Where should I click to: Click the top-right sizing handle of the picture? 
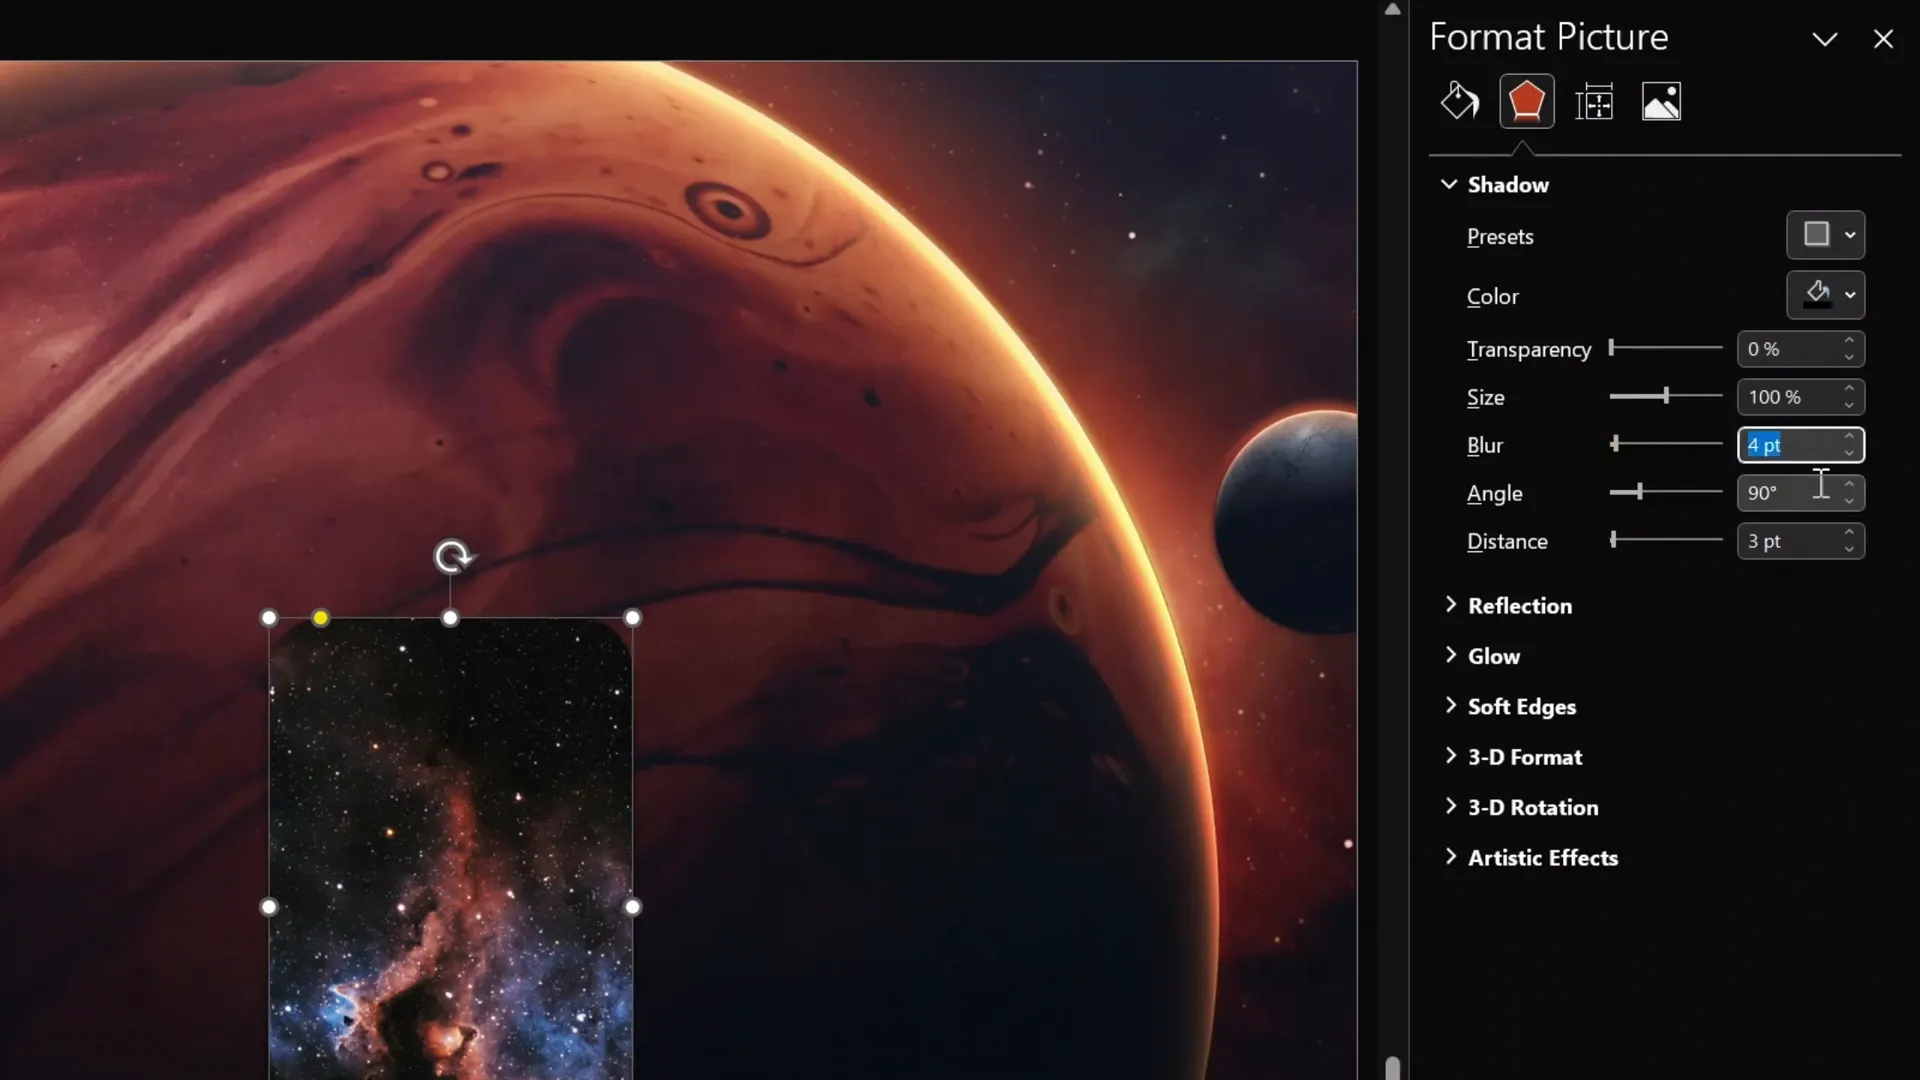(x=632, y=618)
